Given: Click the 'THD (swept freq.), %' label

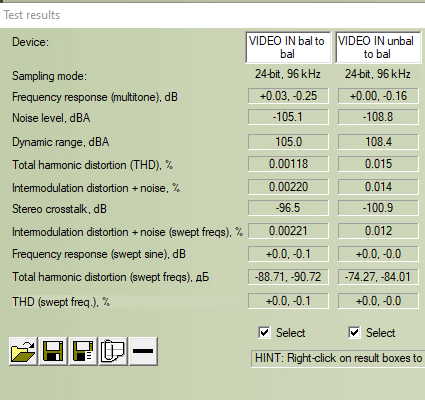Looking at the screenshot, I should tap(61, 302).
